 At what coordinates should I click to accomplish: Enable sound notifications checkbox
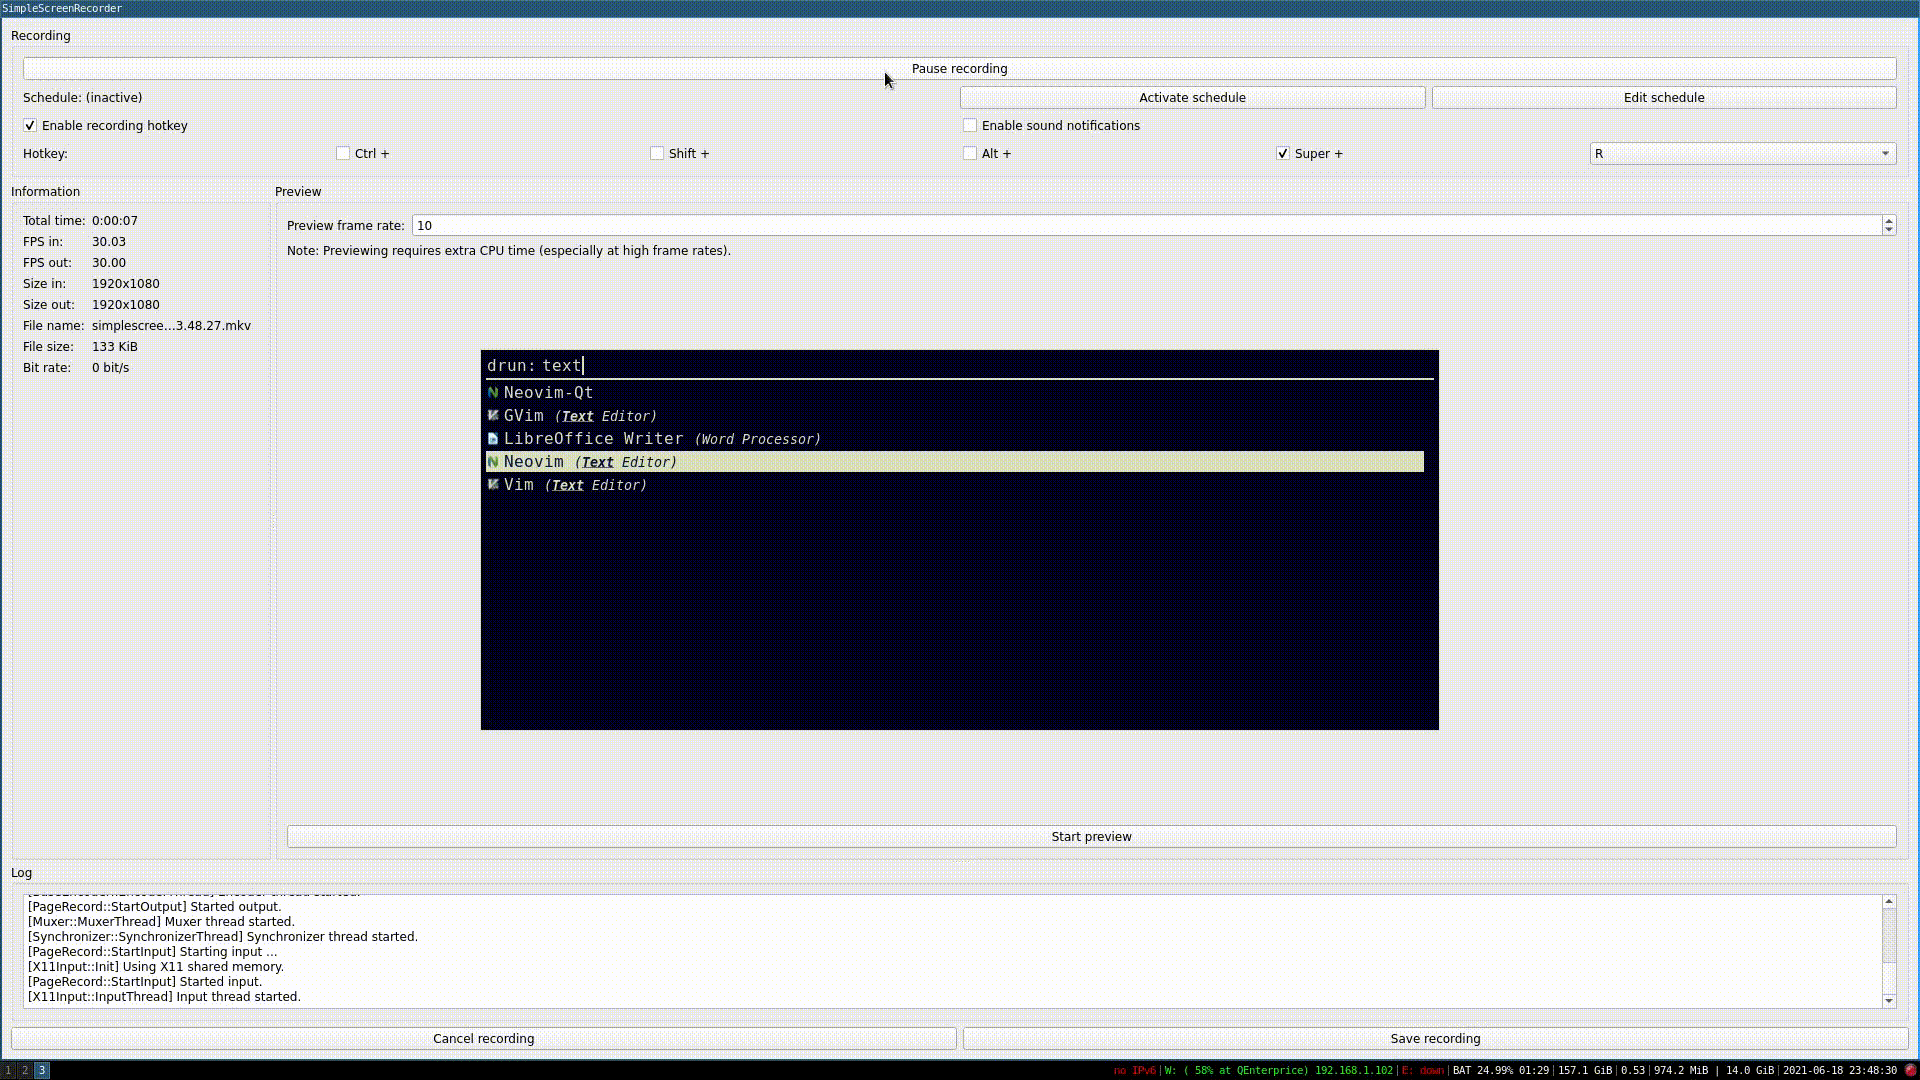click(969, 126)
